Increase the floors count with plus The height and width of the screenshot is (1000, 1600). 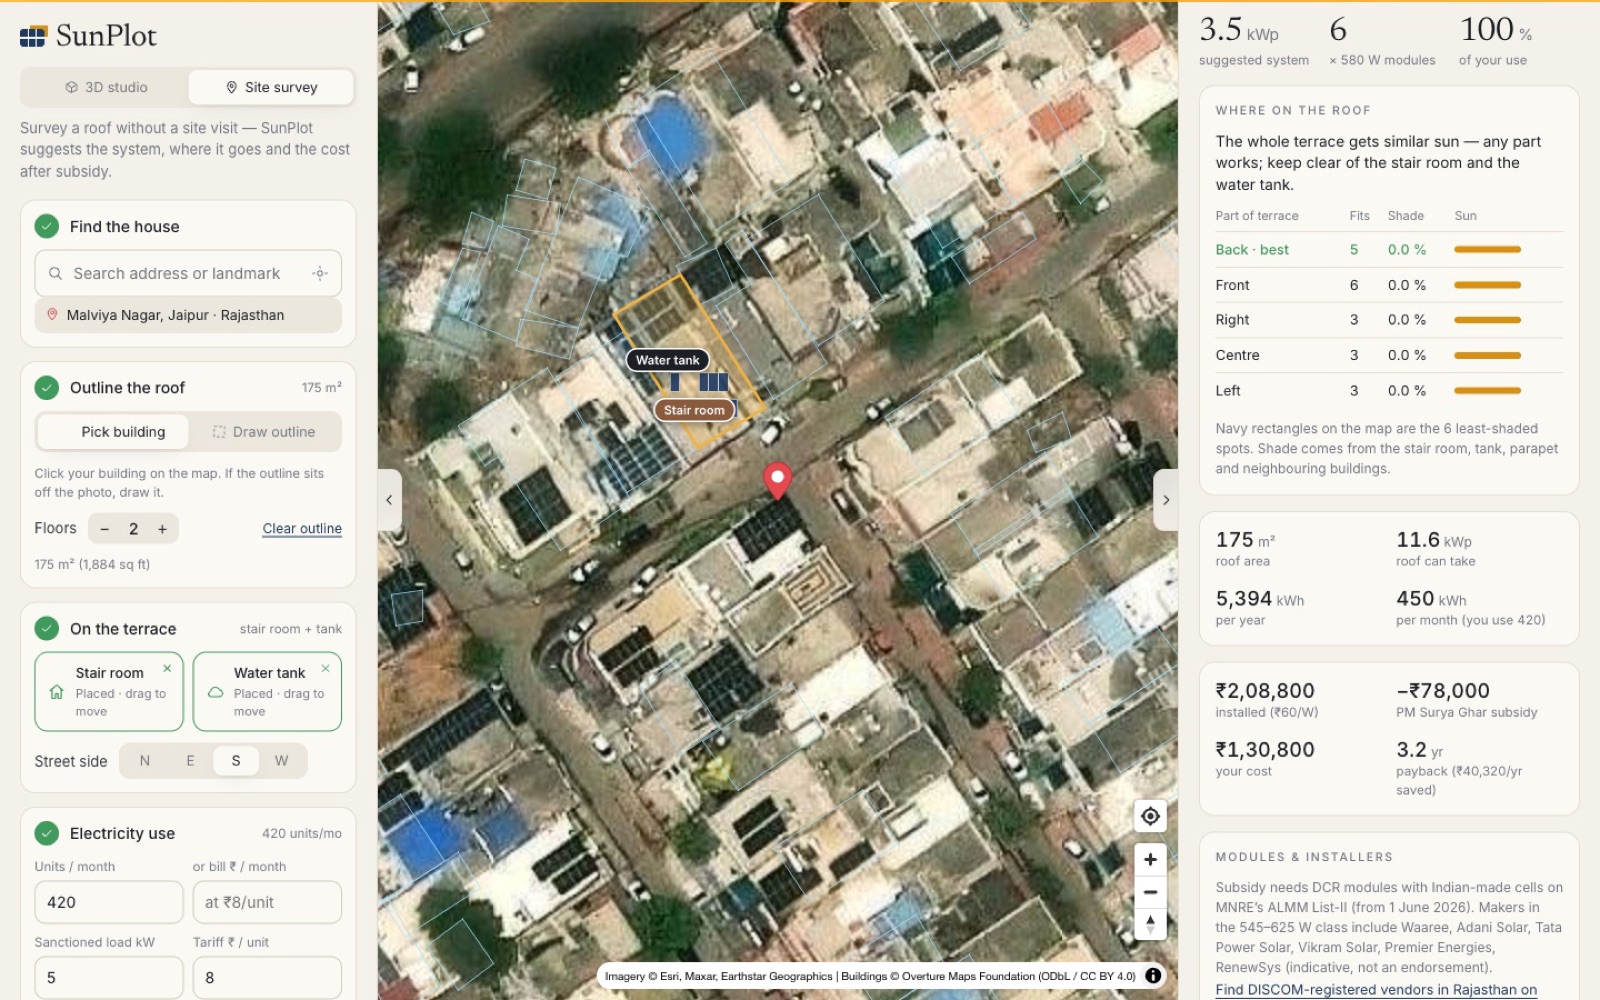(x=162, y=529)
